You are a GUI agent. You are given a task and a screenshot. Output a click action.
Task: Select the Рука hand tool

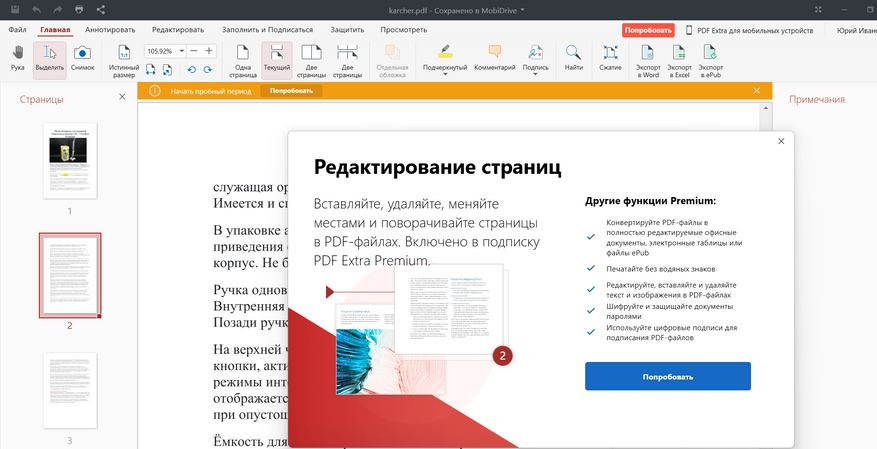pyautogui.click(x=17, y=59)
